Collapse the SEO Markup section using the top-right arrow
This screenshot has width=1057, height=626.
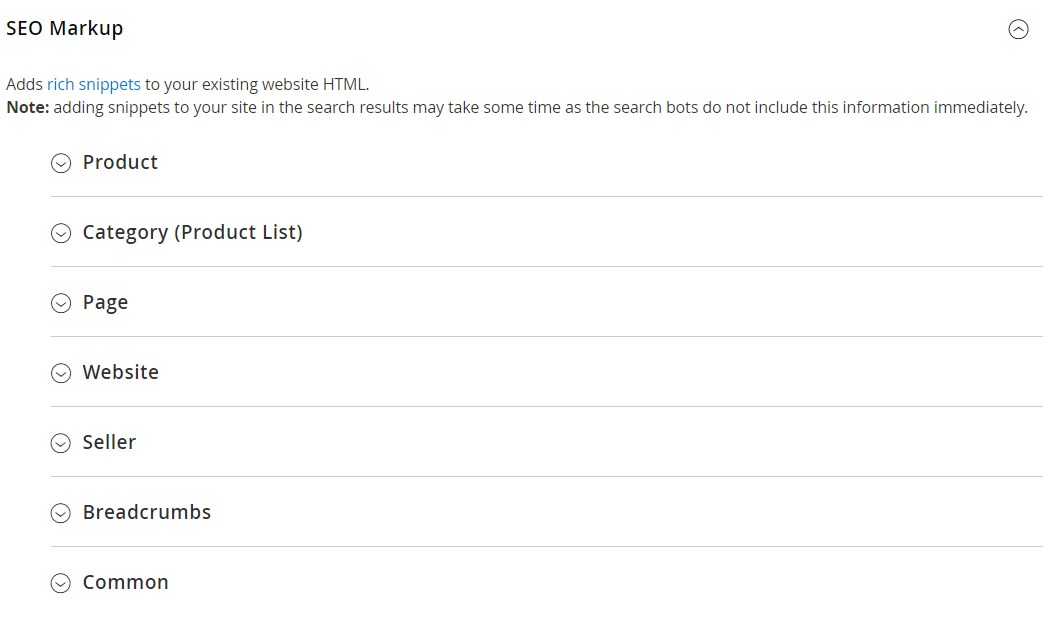1018,30
